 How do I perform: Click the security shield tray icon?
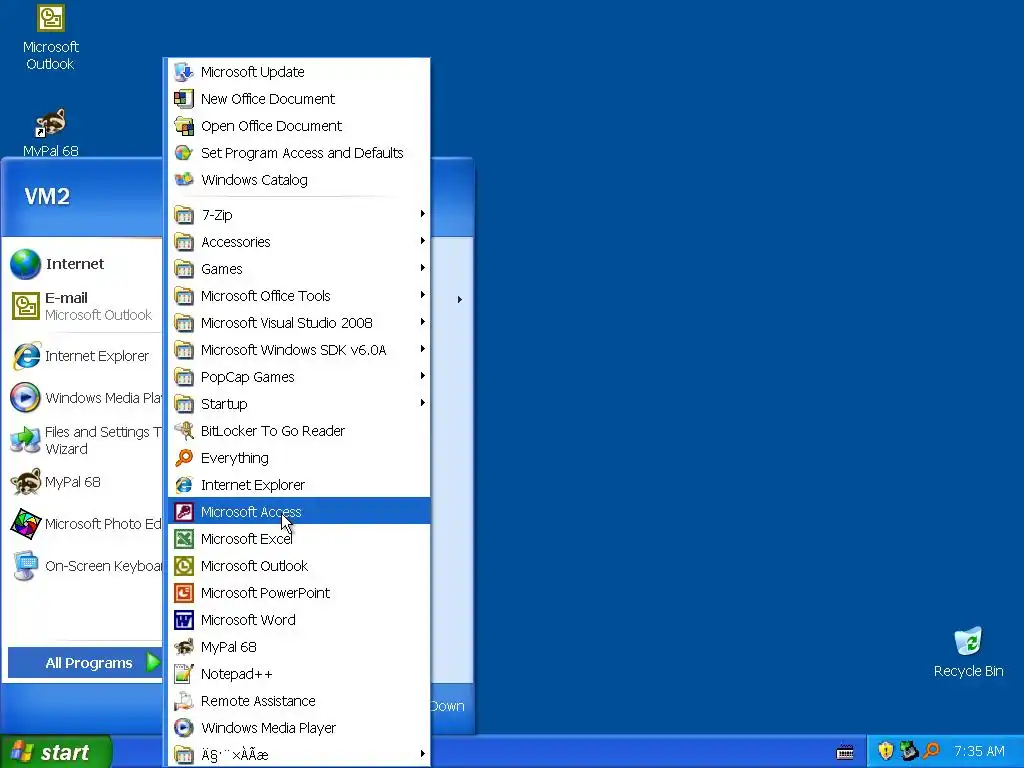[x=886, y=750]
